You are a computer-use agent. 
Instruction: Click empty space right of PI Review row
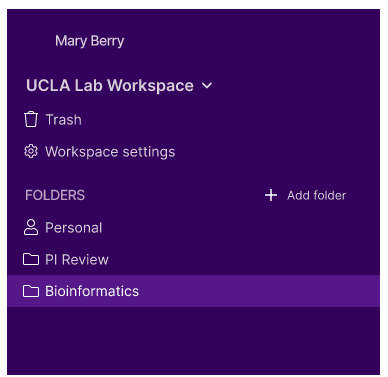tap(243, 260)
